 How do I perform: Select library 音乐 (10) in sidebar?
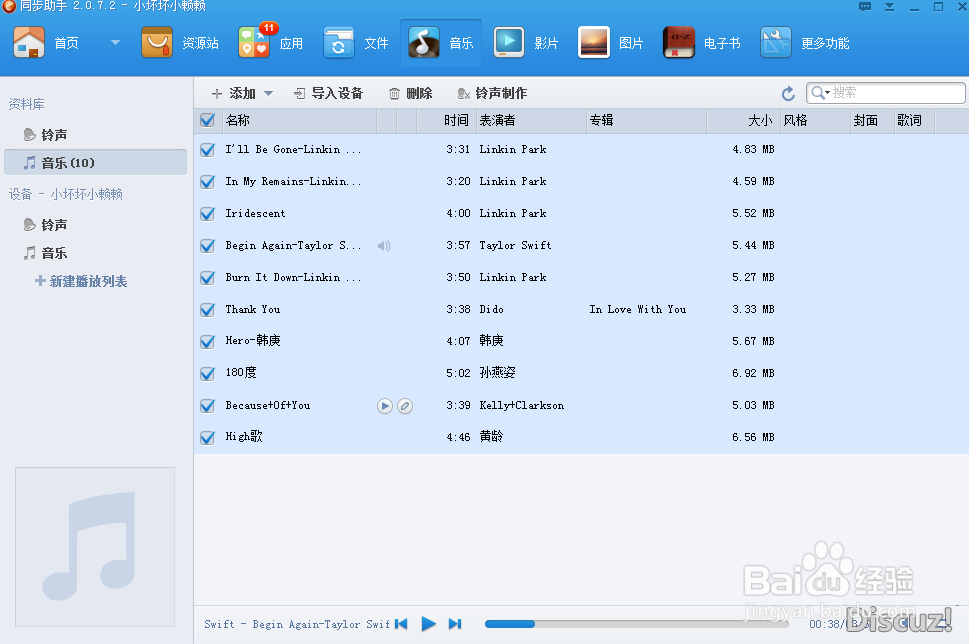(x=96, y=163)
